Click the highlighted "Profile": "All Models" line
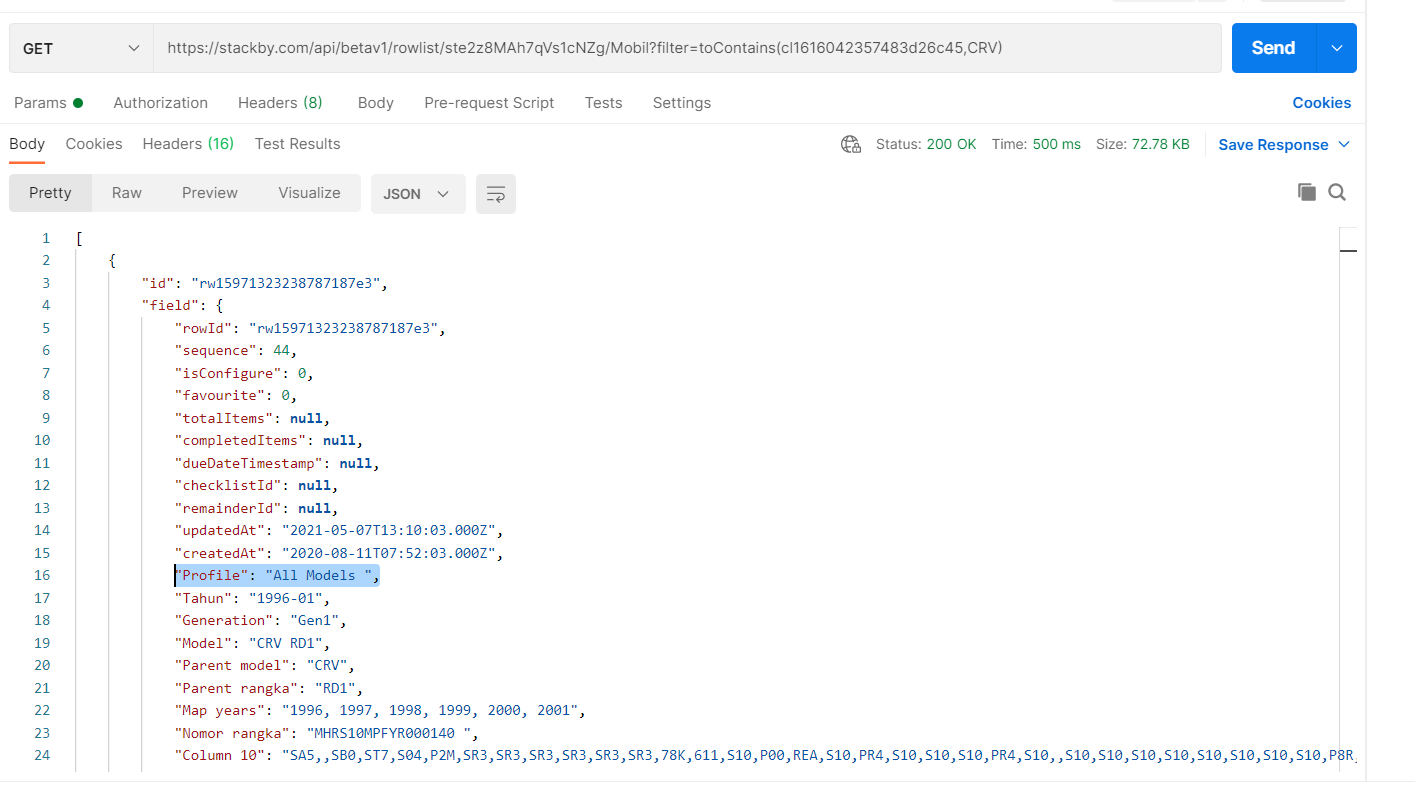The width and height of the screenshot is (1415, 785). pyautogui.click(x=277, y=576)
